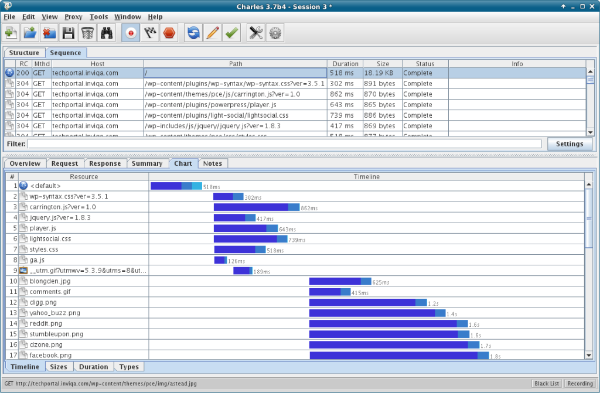Toggle breakpoints with red hexagon icon
The height and width of the screenshot is (393, 600).
(x=169, y=33)
